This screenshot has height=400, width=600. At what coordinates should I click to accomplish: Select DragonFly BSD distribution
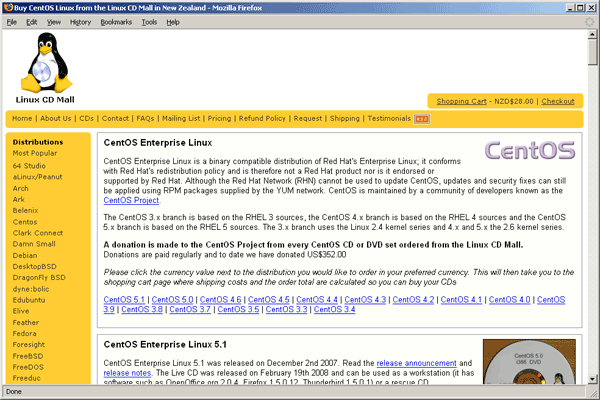(39, 278)
